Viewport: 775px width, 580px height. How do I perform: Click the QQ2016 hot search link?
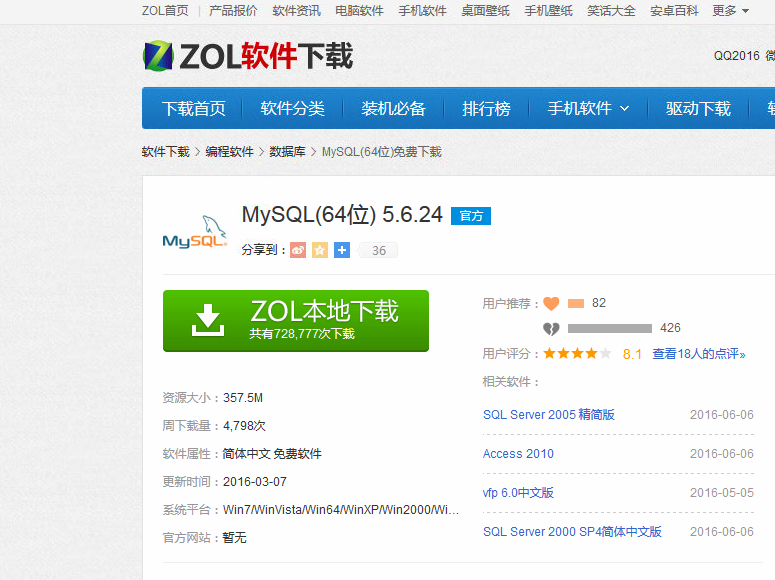[x=736, y=56]
